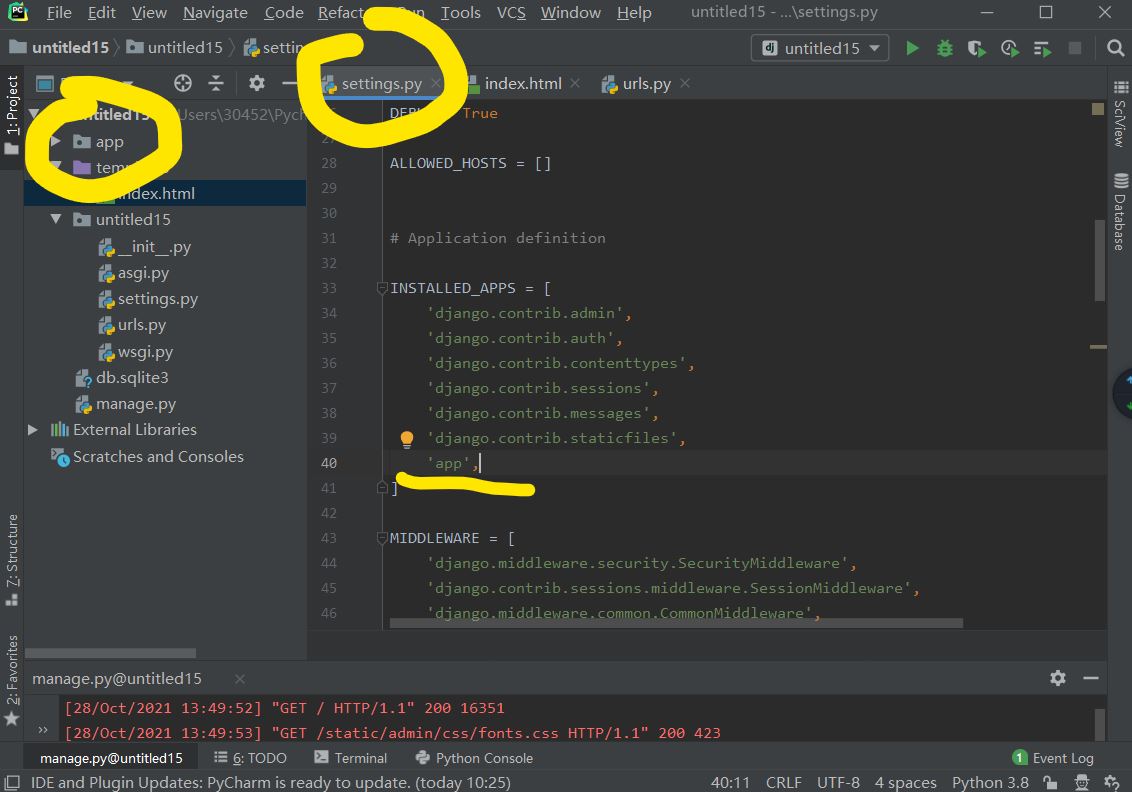Run with Coverage using the shield icon

pos(977,48)
